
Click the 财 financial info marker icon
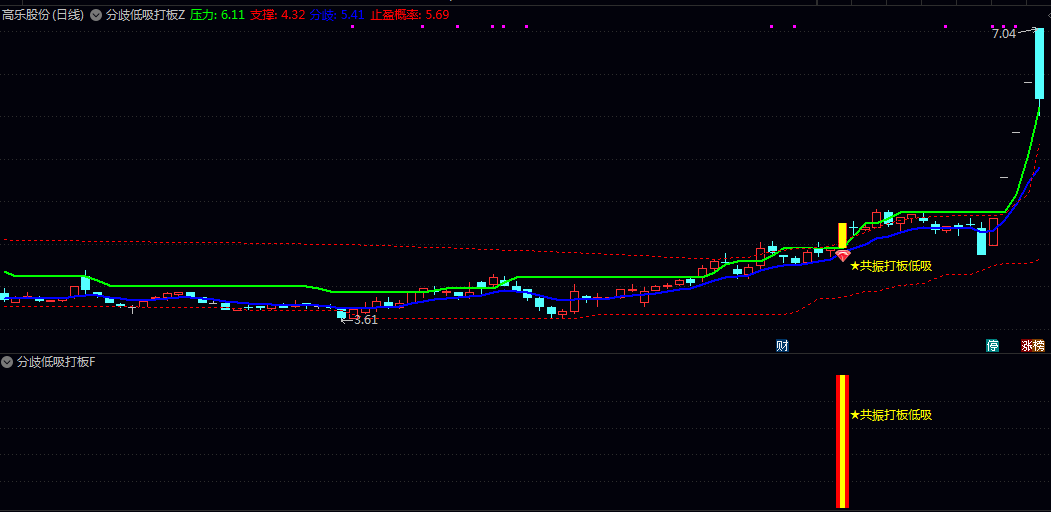782,346
